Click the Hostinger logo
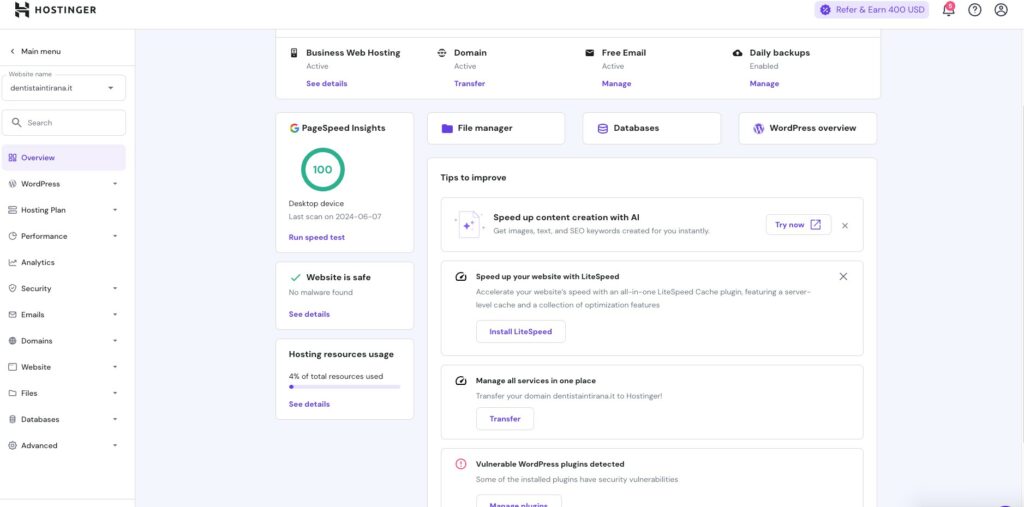The width and height of the screenshot is (1024, 507). (55, 10)
